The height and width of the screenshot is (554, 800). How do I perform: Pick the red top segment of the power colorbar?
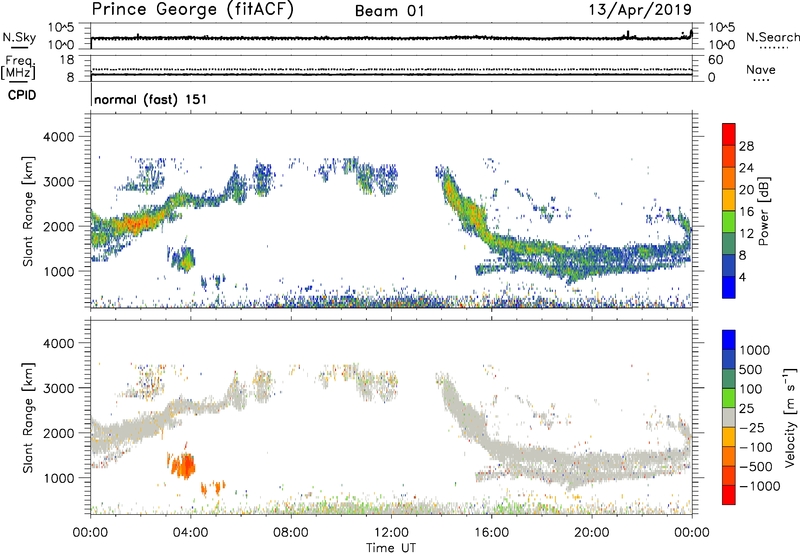pyautogui.click(x=729, y=135)
